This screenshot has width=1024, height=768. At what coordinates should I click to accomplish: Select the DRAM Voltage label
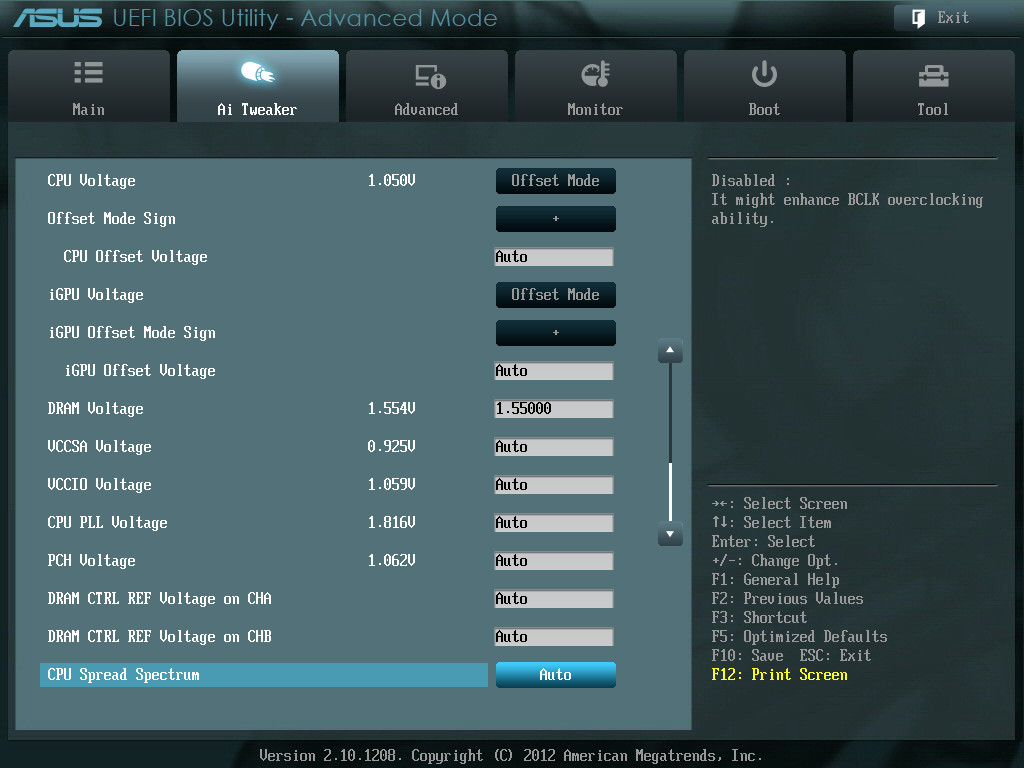[x=95, y=409]
